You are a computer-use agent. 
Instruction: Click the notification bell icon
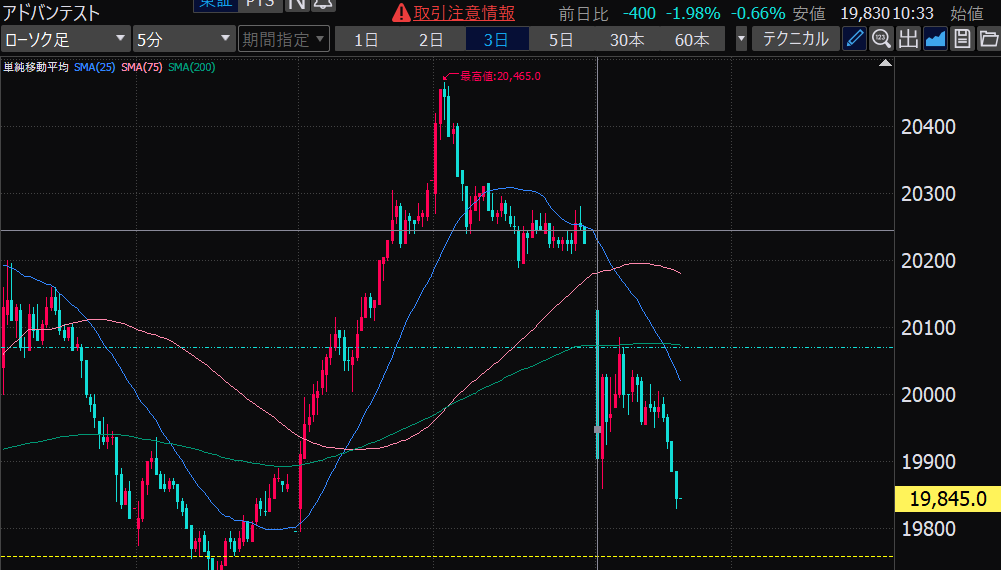pos(324,4)
